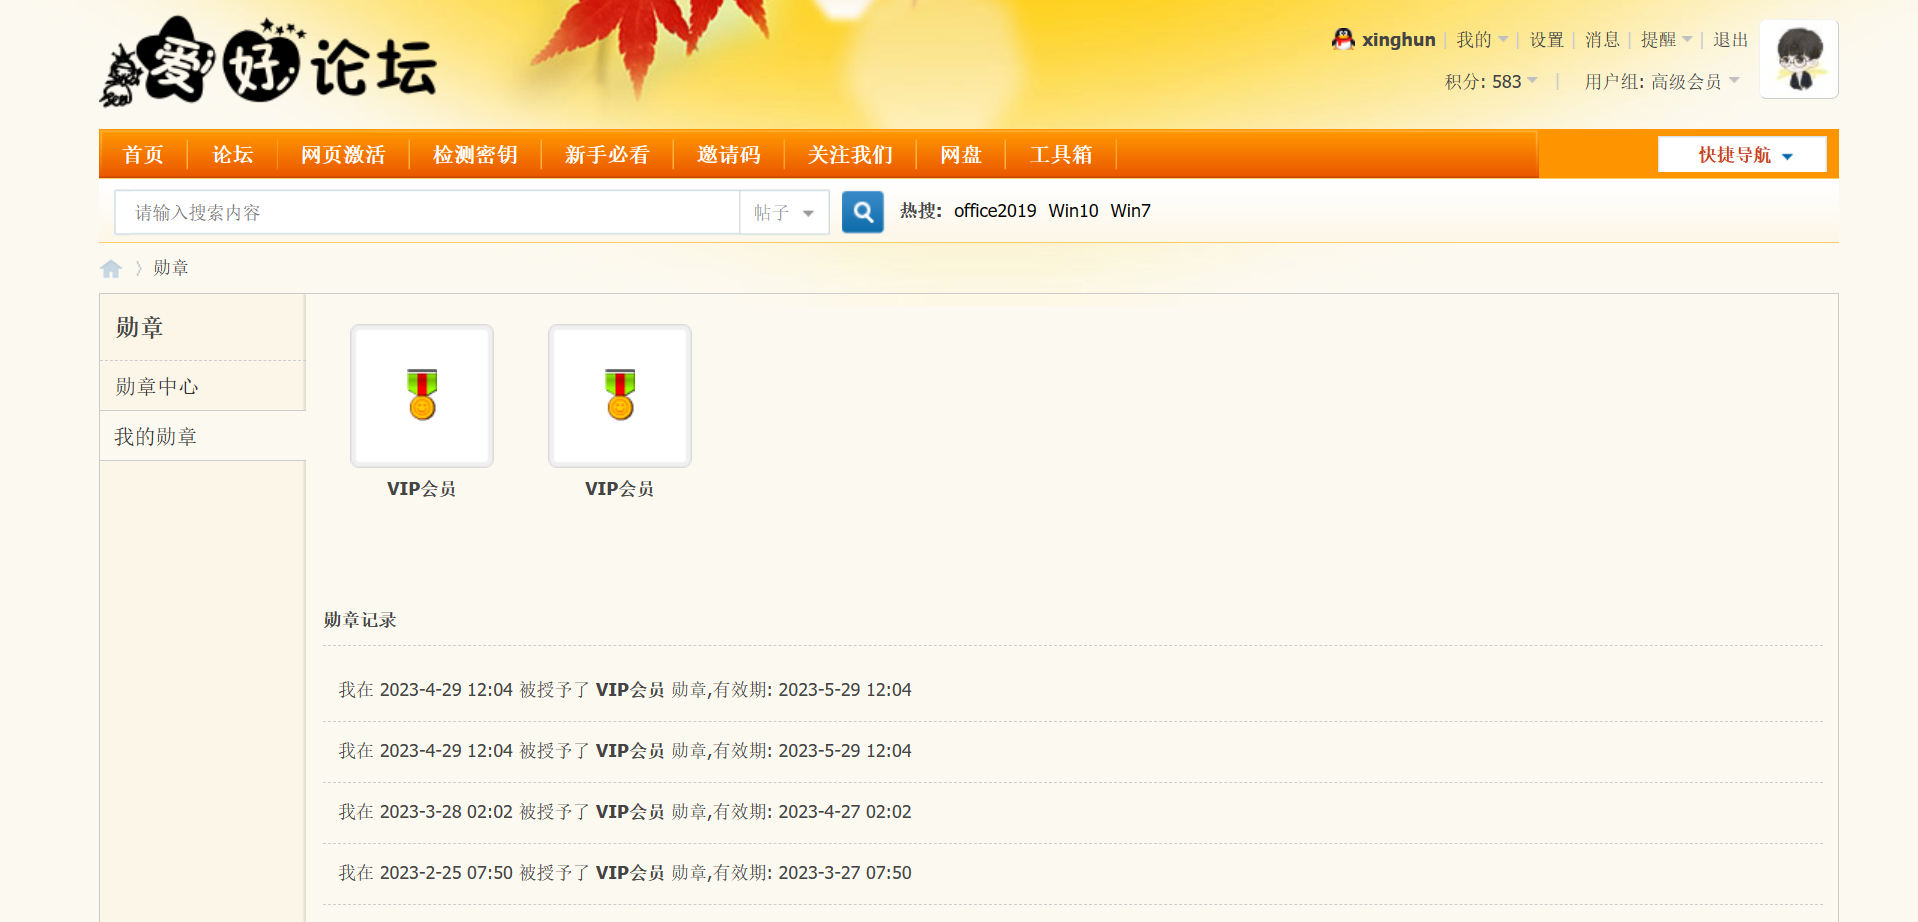The width and height of the screenshot is (1918, 922).
Task: Select the 网页激活 navigation tab
Action: [x=343, y=154]
